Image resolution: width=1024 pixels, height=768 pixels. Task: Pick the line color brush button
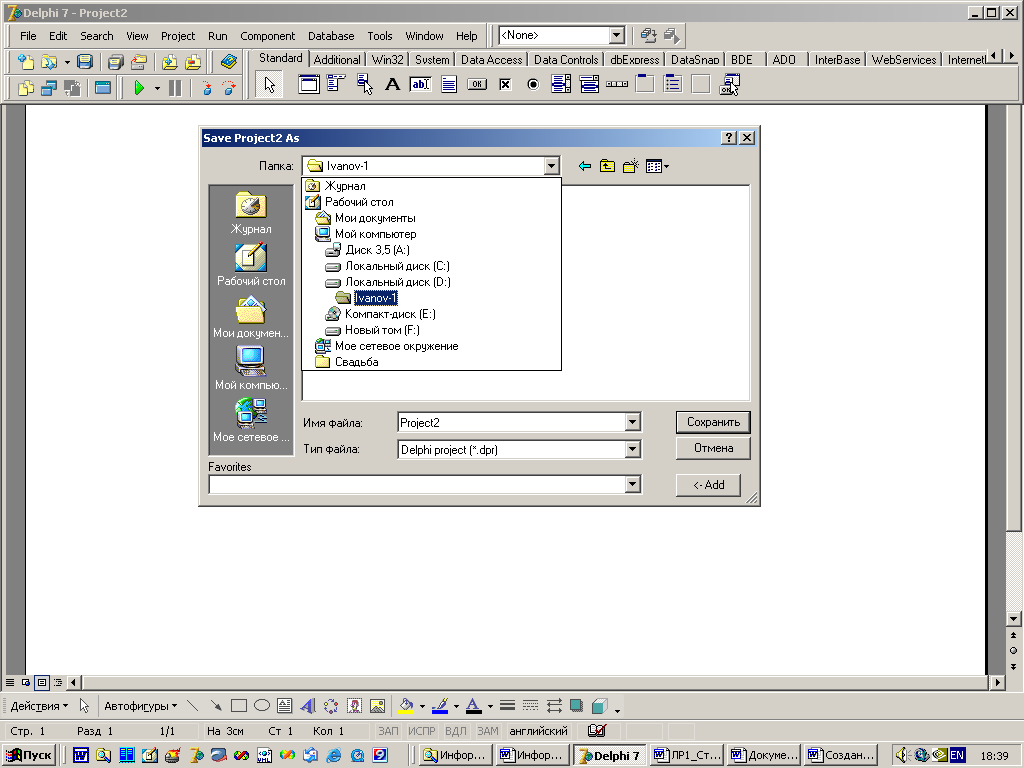440,706
